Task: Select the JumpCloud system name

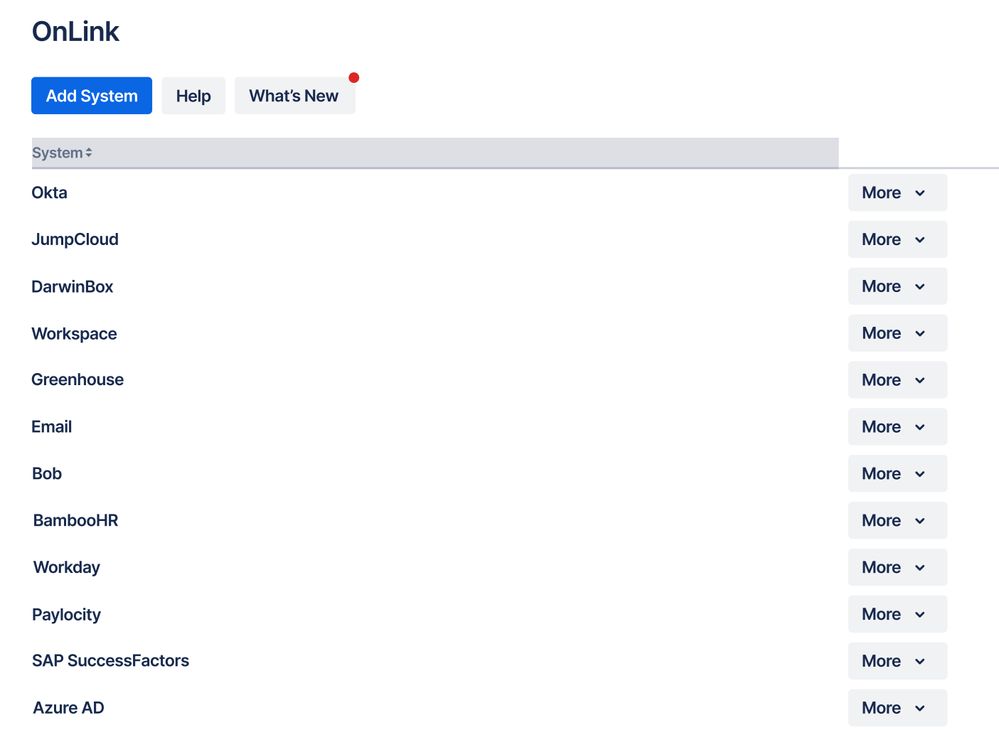Action: pyautogui.click(x=75, y=240)
